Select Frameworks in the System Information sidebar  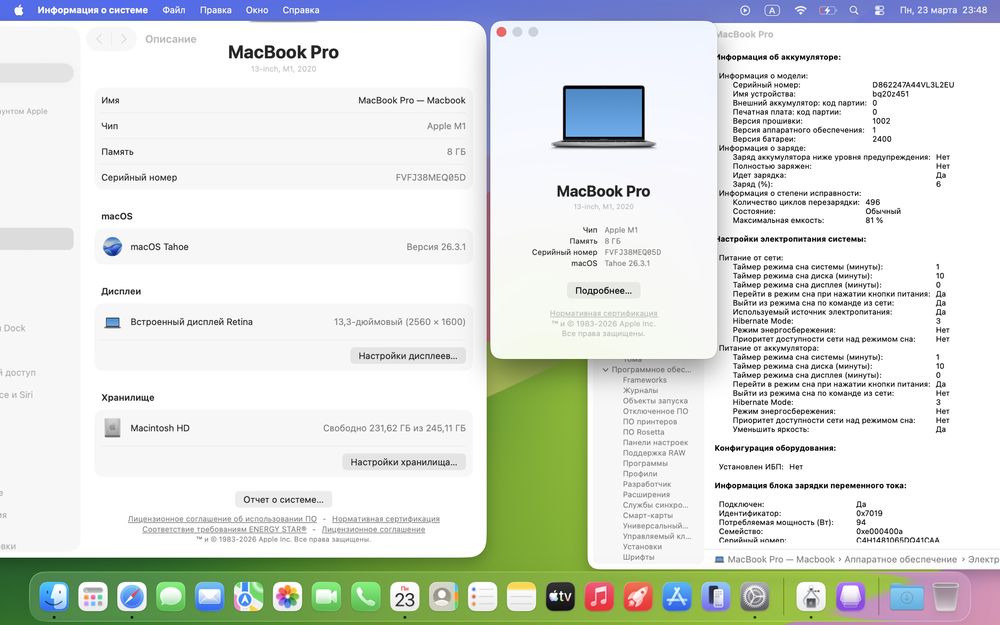click(x=644, y=380)
